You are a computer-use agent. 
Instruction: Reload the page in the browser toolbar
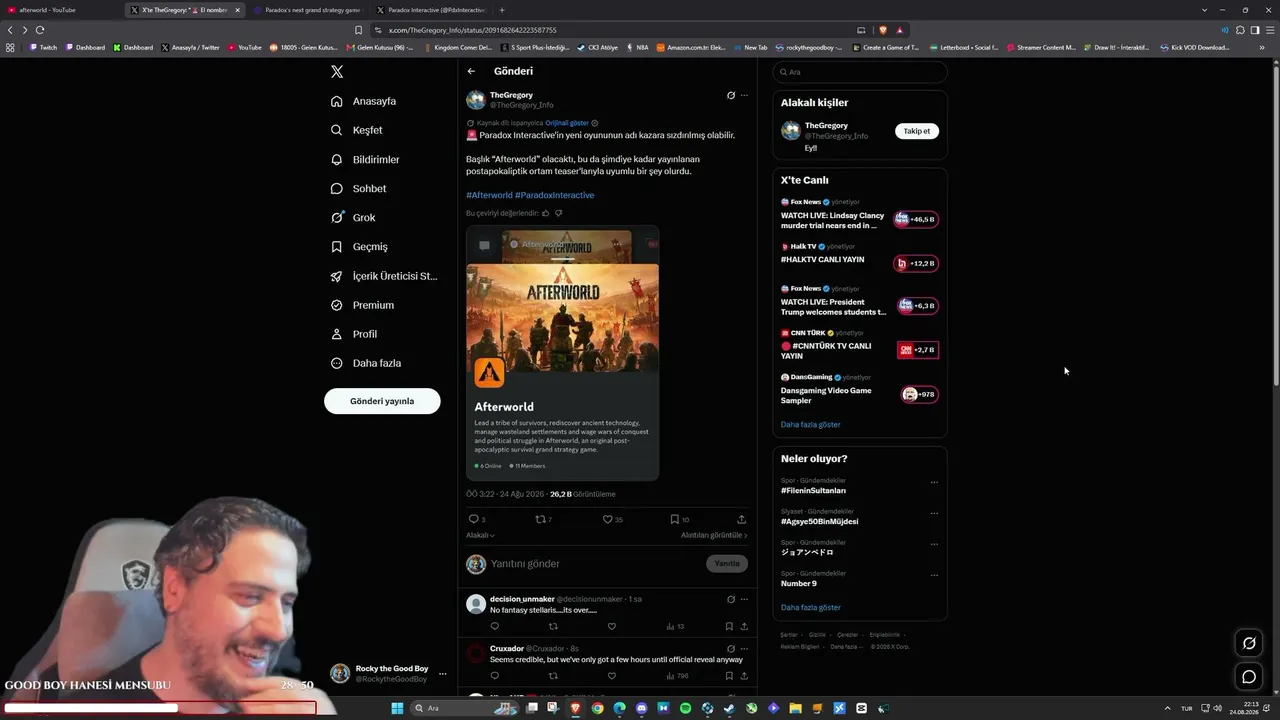click(x=40, y=30)
